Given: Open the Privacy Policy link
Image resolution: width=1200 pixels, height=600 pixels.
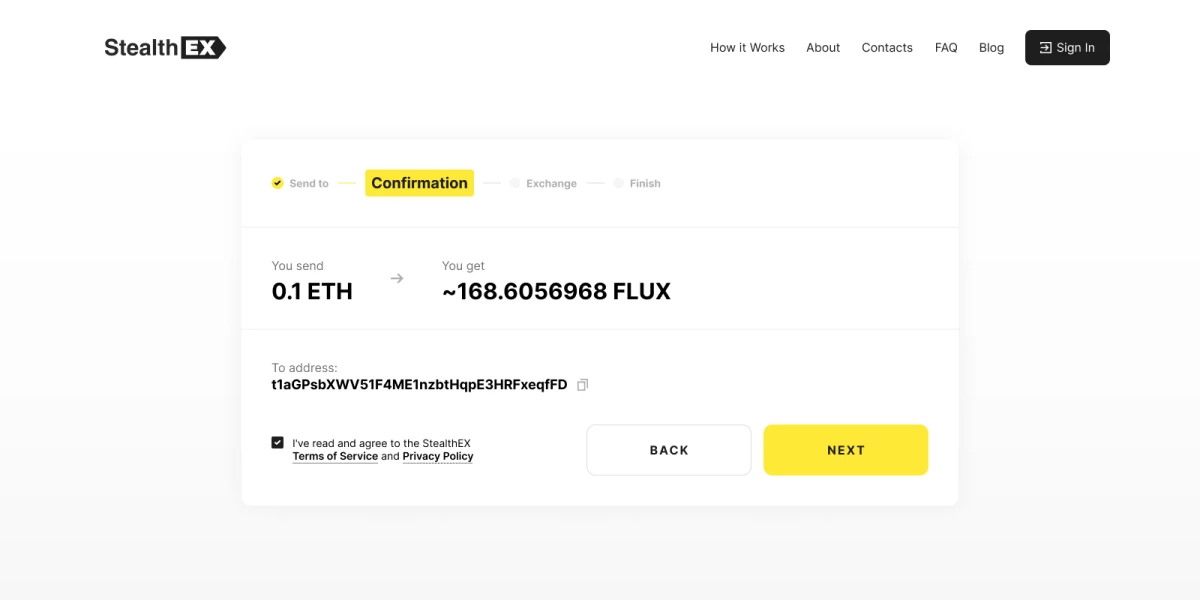Looking at the screenshot, I should [x=438, y=456].
